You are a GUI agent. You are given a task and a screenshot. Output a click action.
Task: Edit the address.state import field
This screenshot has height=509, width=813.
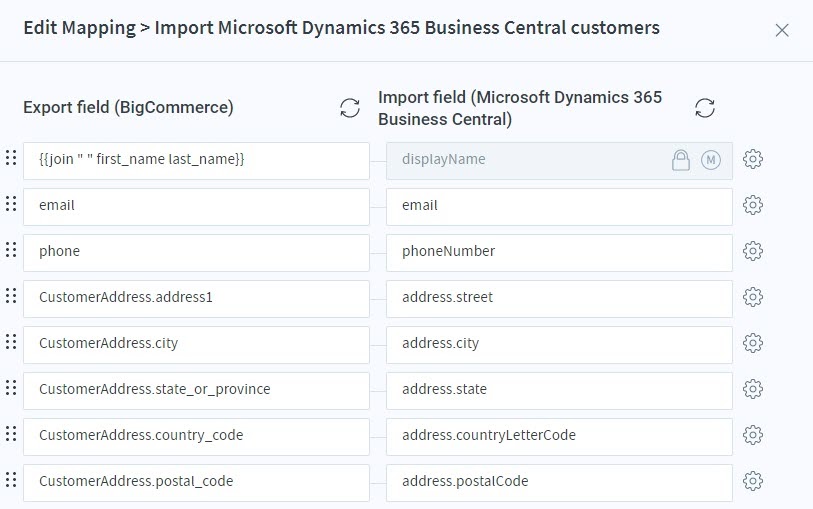click(x=559, y=391)
